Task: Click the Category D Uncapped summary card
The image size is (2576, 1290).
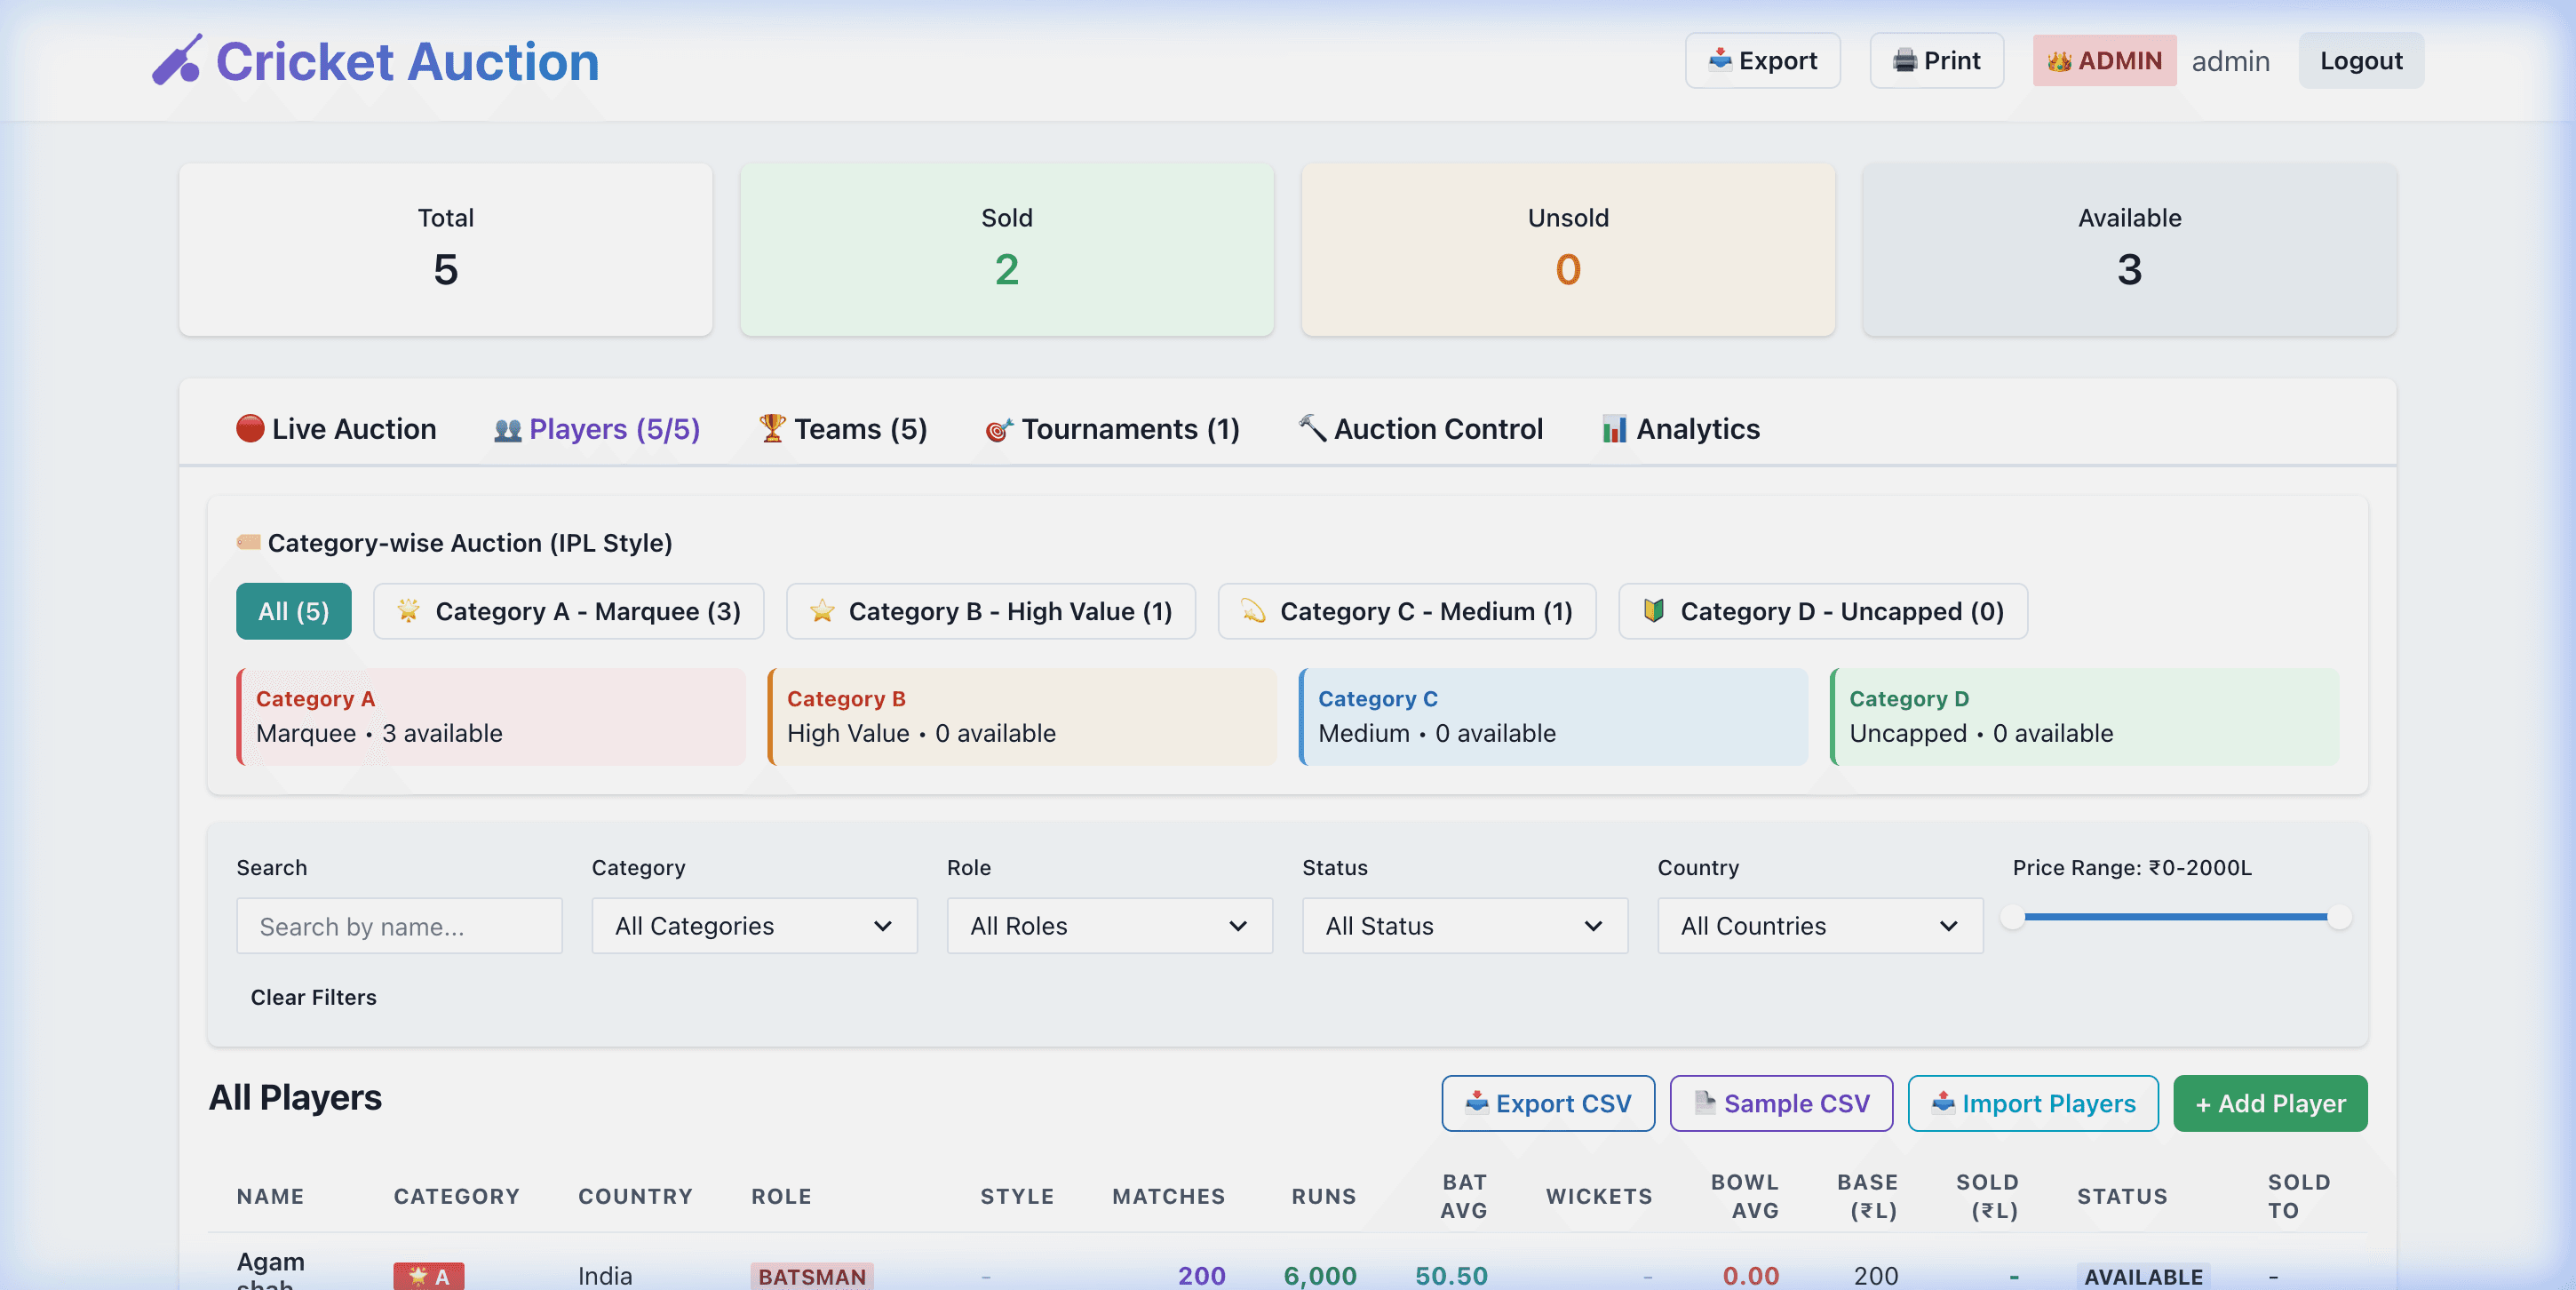Action: point(2084,716)
